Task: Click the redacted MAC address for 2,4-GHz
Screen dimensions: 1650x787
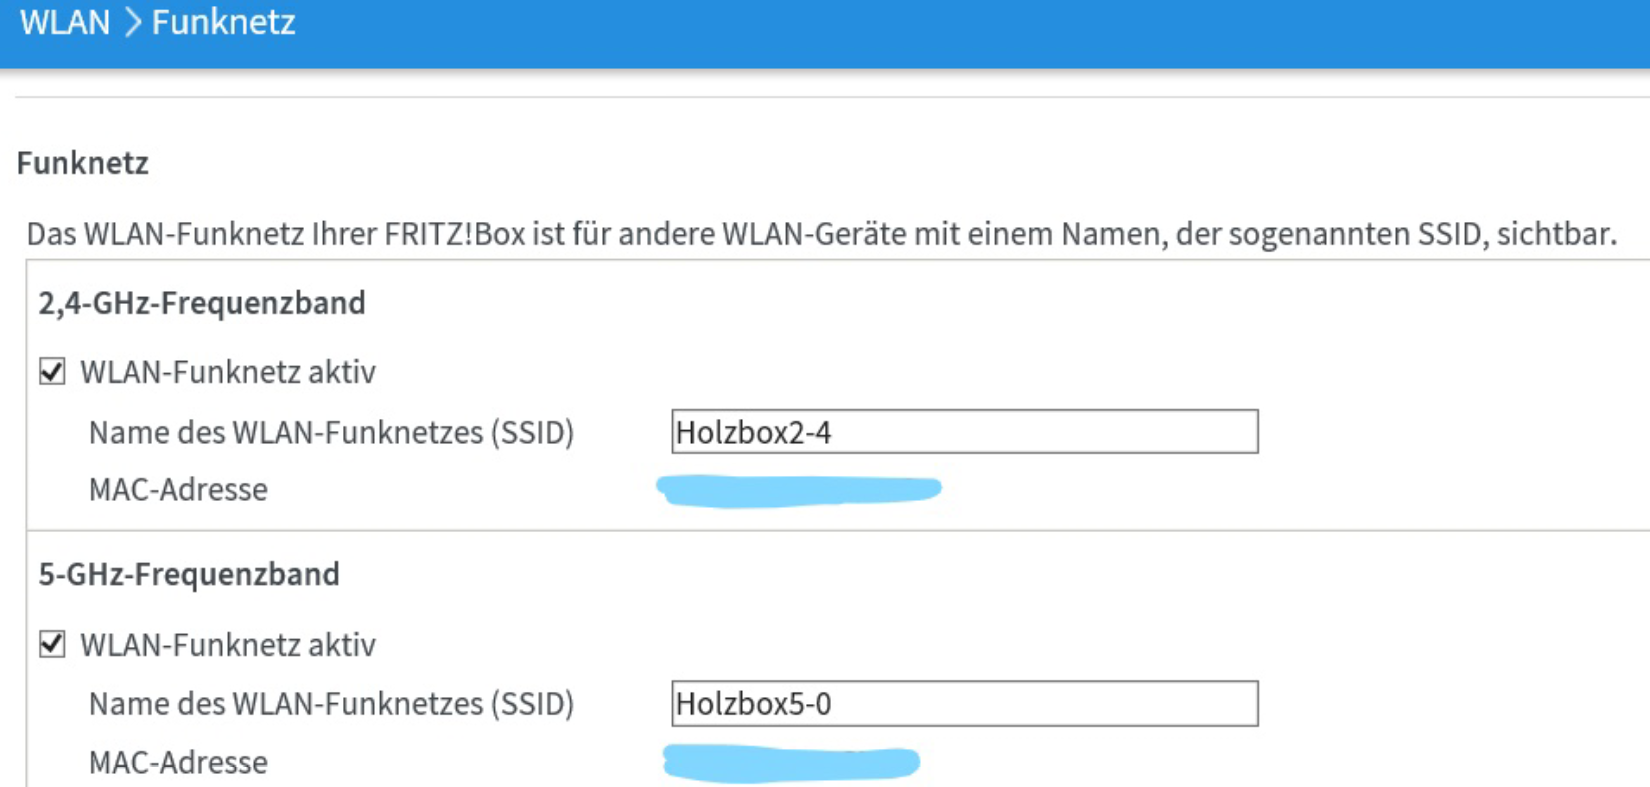Action: tap(798, 490)
